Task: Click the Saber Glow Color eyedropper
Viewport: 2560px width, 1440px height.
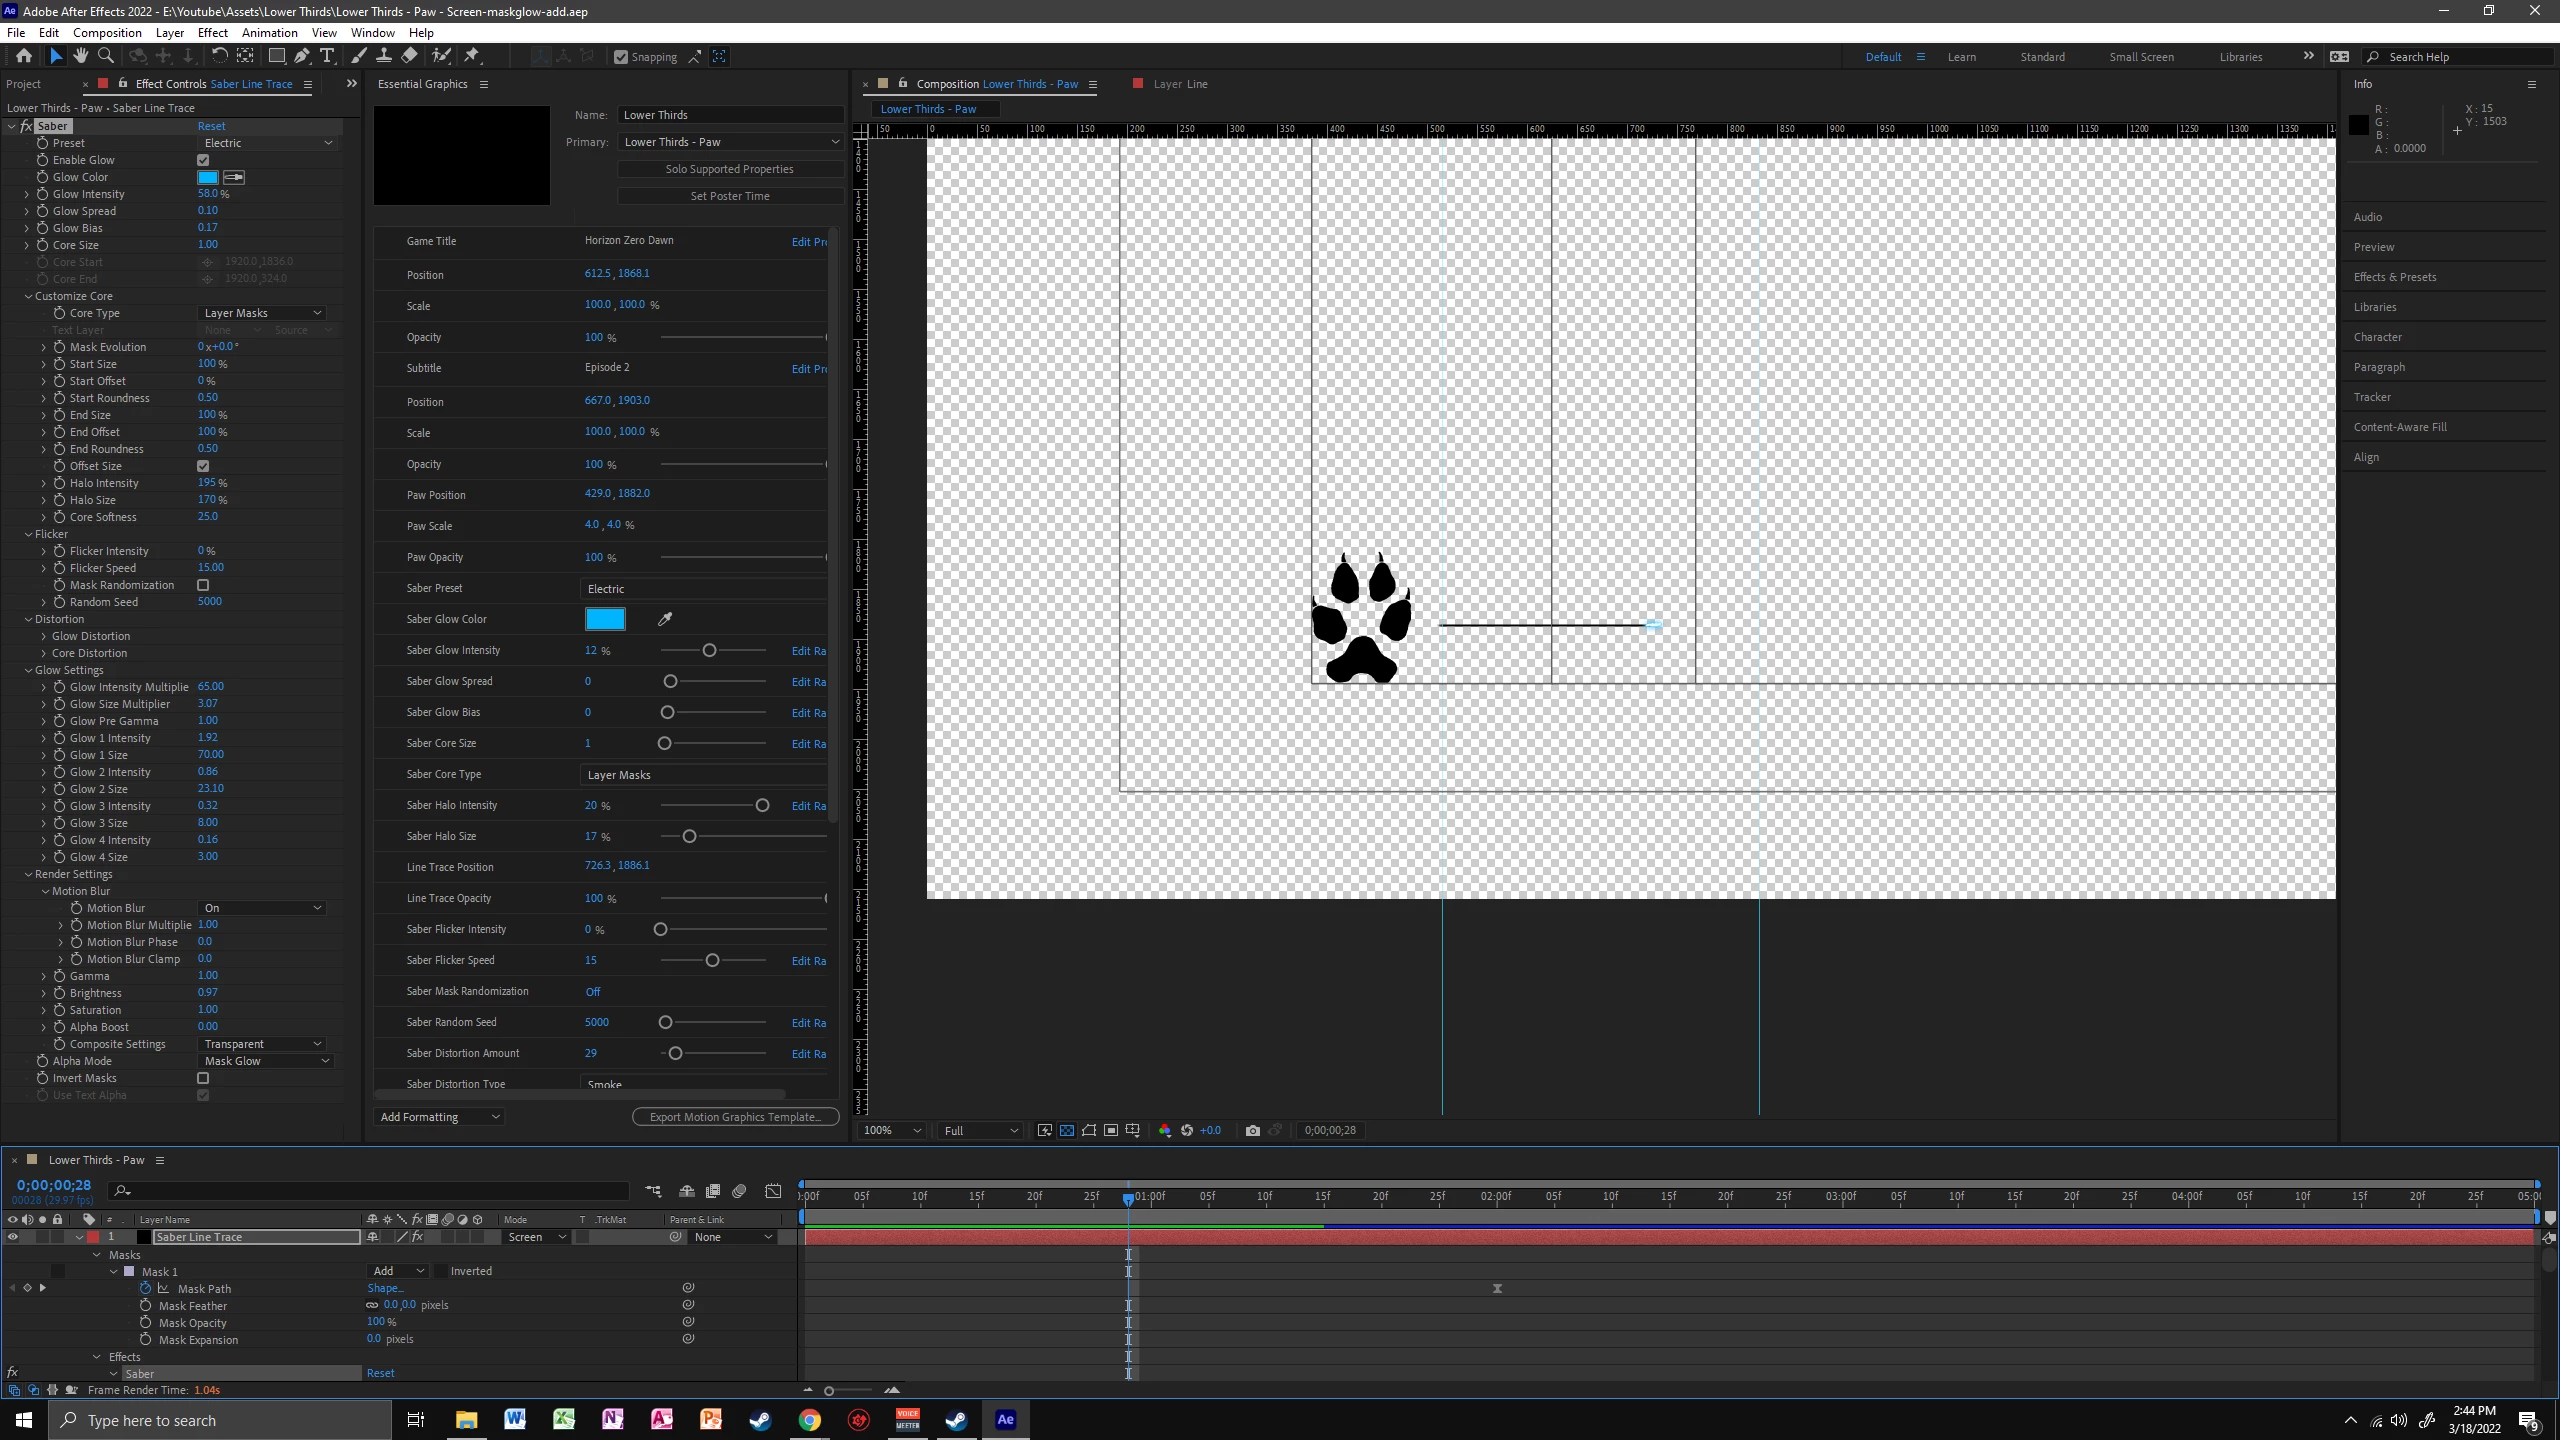Action: [x=665, y=619]
